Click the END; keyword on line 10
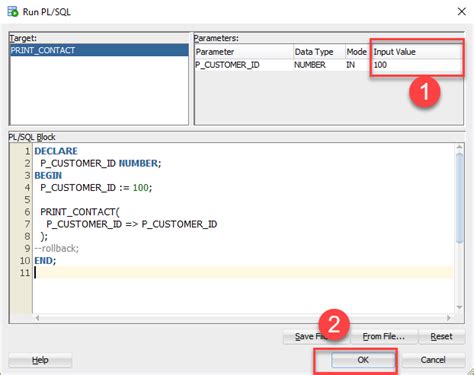This screenshot has width=474, height=375. [45, 261]
